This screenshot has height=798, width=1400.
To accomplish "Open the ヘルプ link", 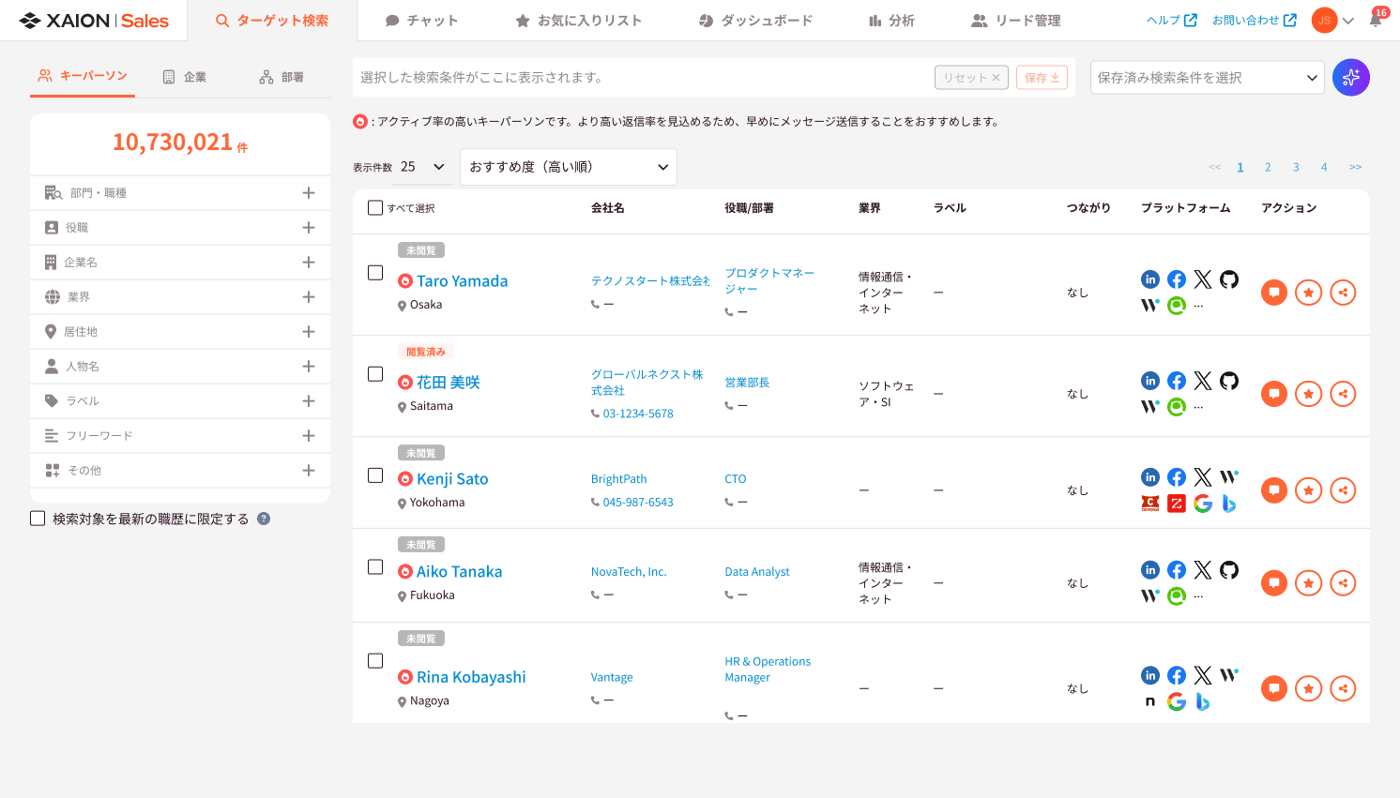I will (1171, 20).
